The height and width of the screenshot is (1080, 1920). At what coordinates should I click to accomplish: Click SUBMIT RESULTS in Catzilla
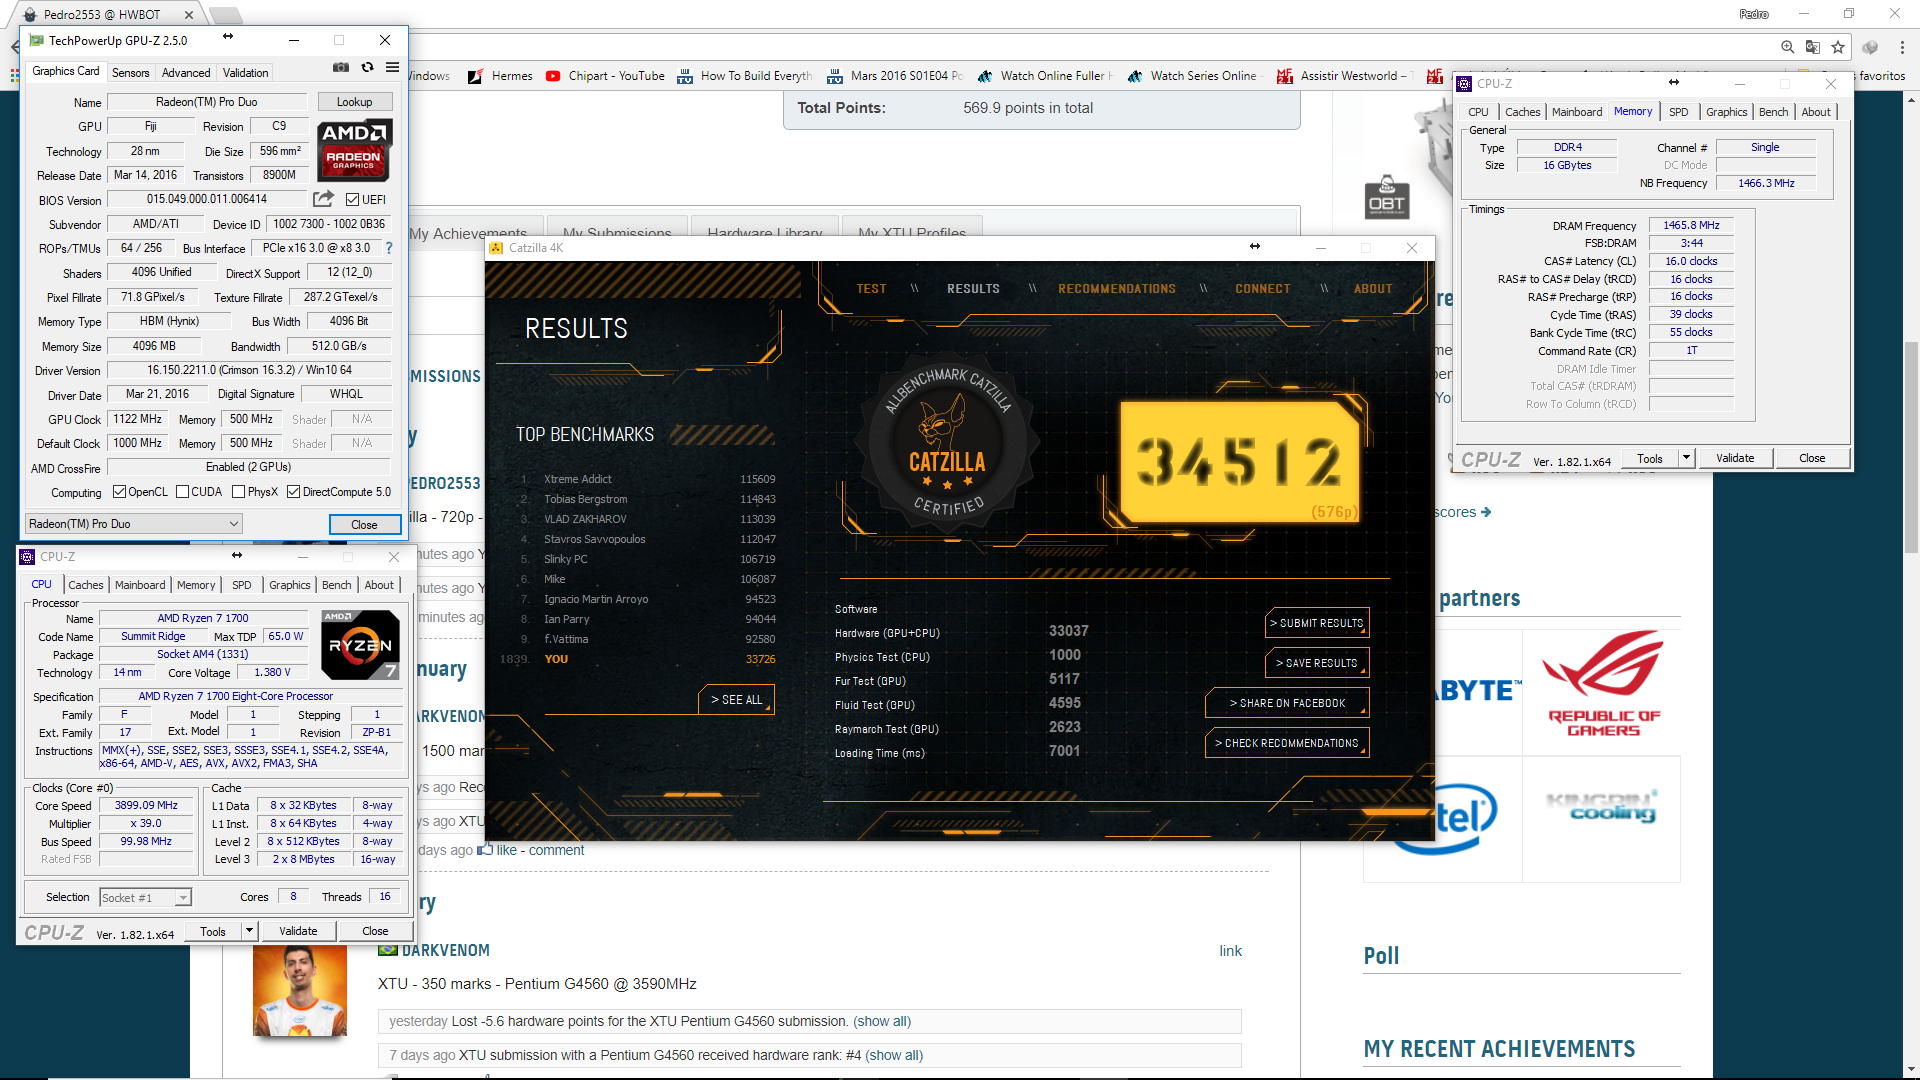tap(1317, 623)
